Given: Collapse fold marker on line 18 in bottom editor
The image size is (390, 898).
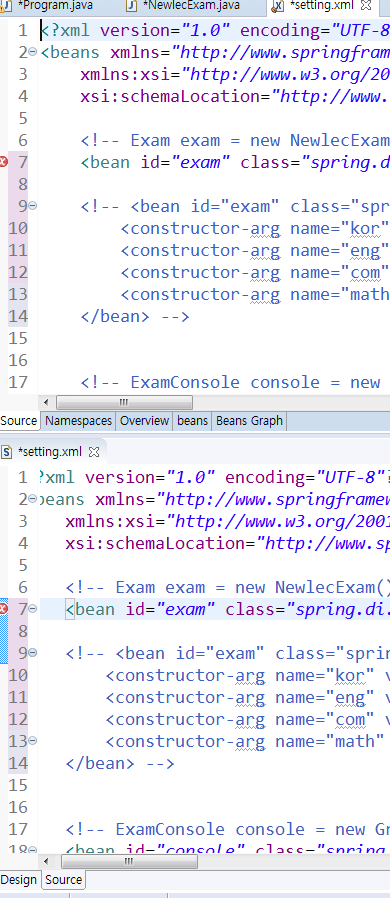Looking at the screenshot, I should click(33, 850).
